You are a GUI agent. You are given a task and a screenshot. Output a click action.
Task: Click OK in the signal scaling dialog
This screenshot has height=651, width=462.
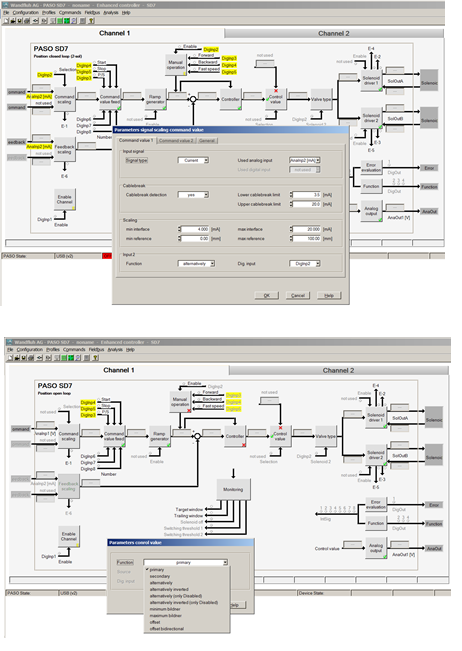[x=266, y=295]
